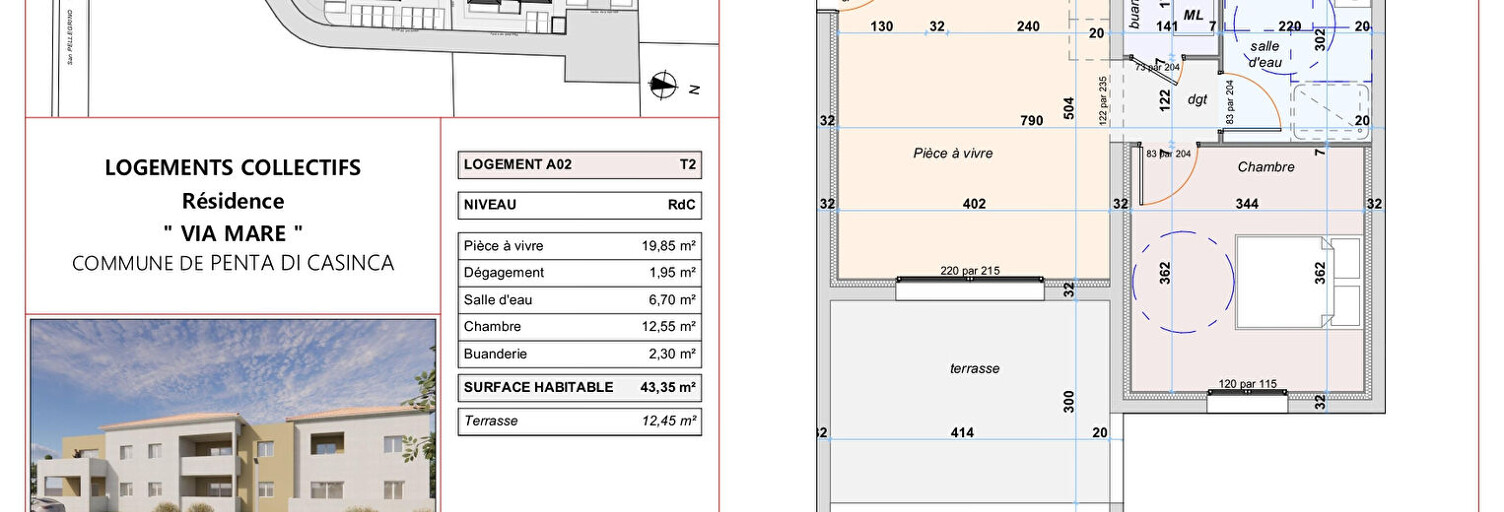Click the Buanderie 2,30 m² table row
This screenshot has height=512, width=1504.
point(580,354)
